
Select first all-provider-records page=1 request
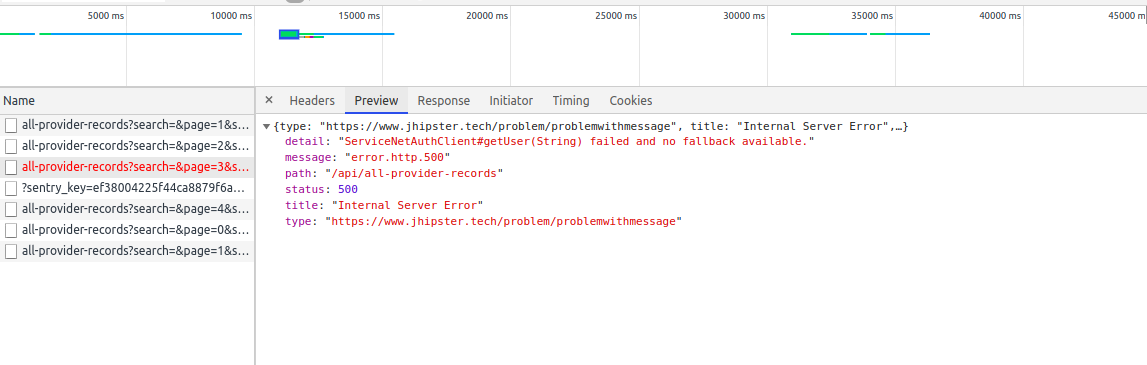point(127,124)
